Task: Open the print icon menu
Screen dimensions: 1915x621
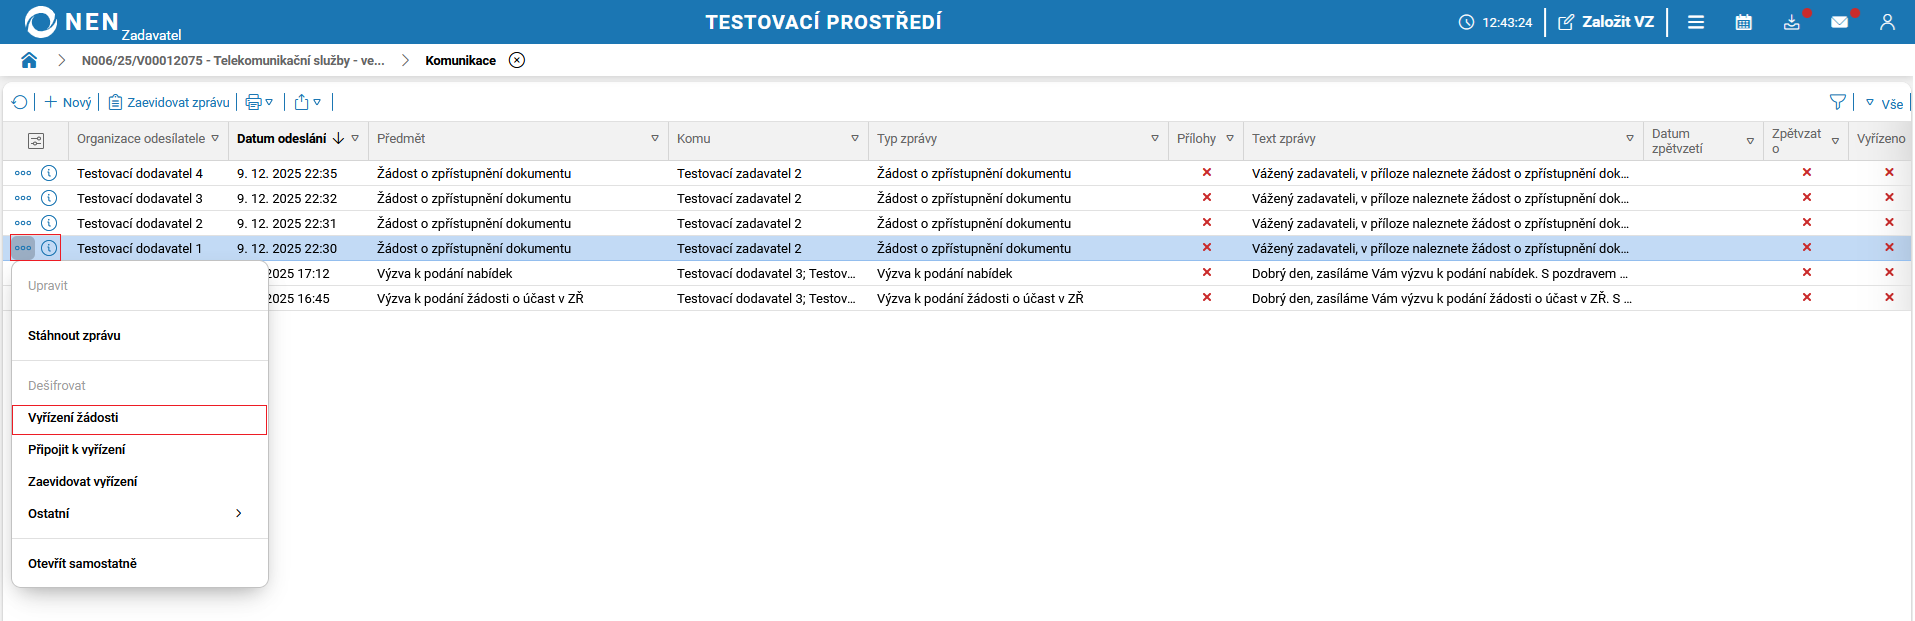Action: click(x=259, y=102)
